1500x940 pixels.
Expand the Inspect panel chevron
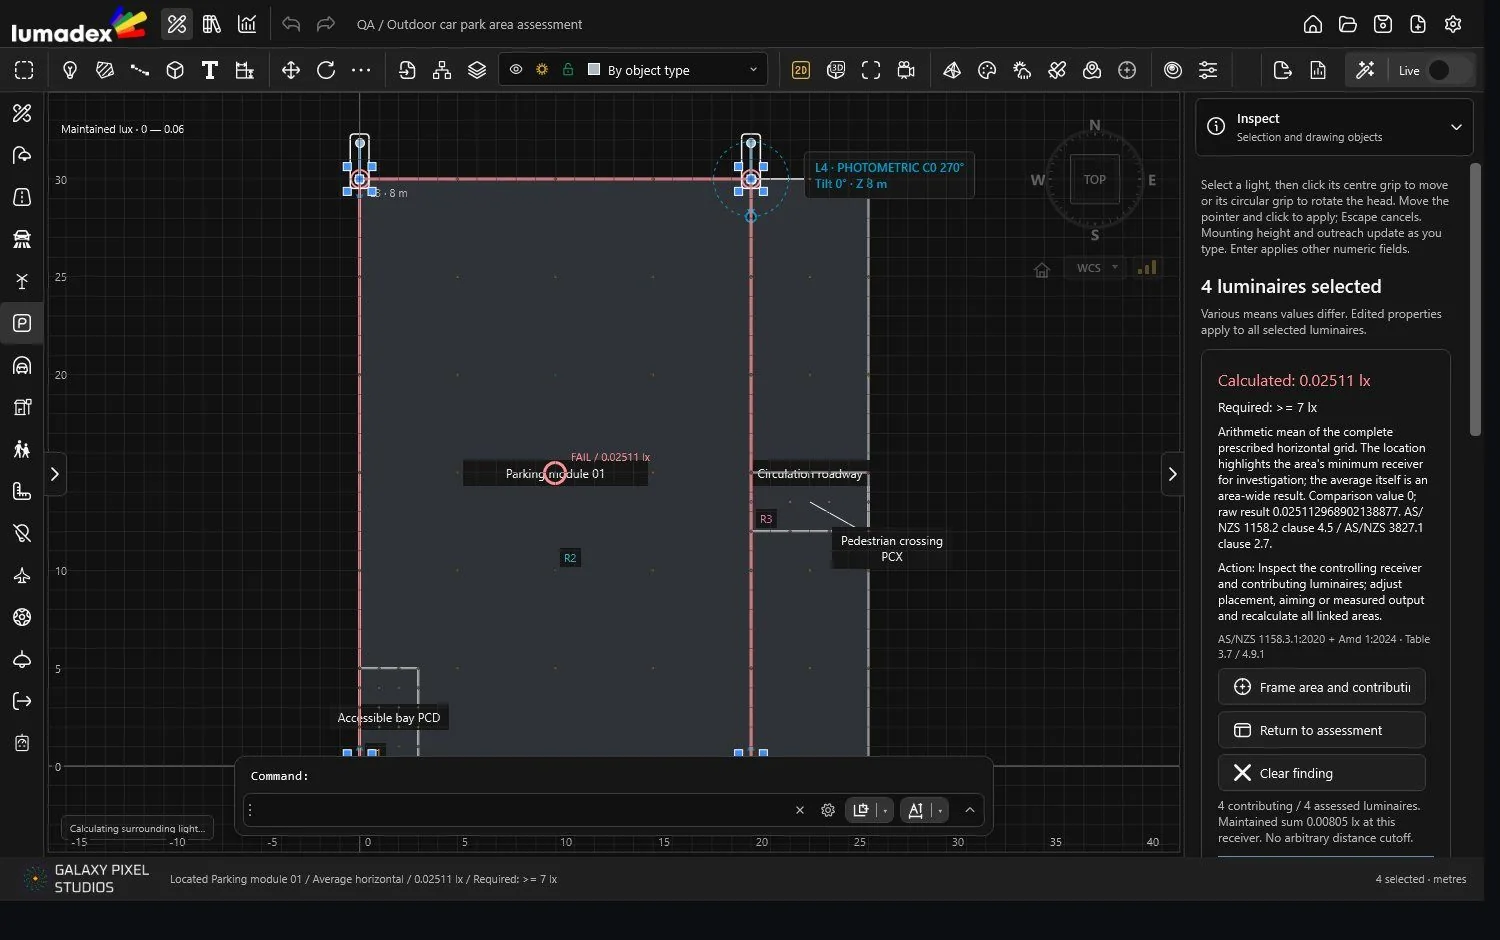click(x=1456, y=127)
